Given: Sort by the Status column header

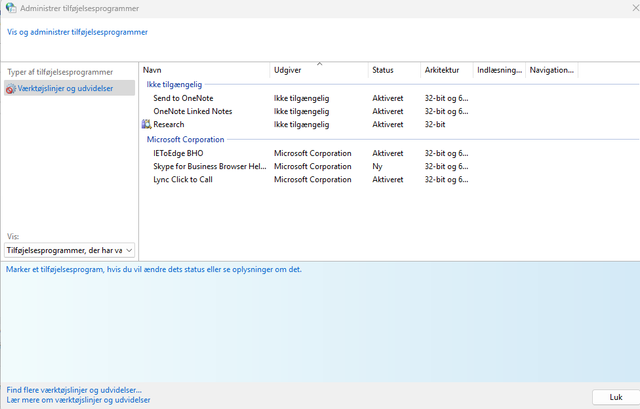Looking at the screenshot, I should click(x=394, y=70).
